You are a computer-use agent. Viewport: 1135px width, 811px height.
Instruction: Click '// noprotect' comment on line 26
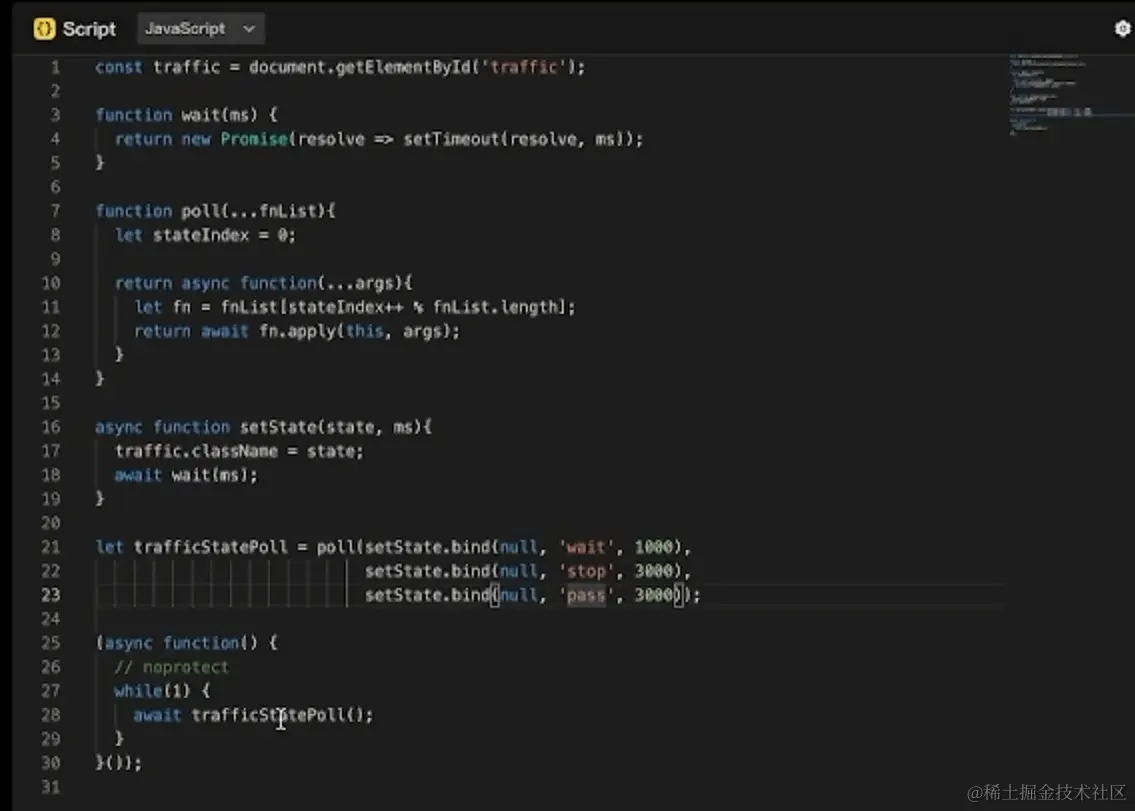click(x=172, y=667)
